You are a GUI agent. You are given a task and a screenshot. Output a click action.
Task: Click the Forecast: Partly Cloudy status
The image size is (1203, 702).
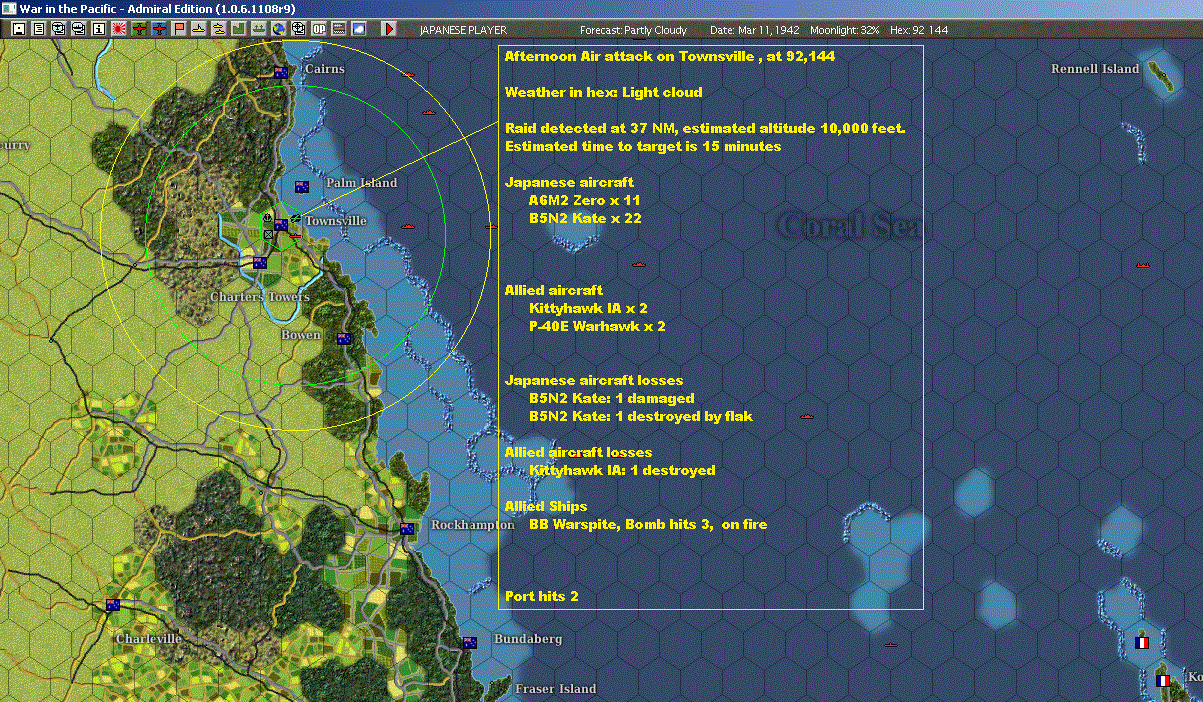(x=634, y=30)
